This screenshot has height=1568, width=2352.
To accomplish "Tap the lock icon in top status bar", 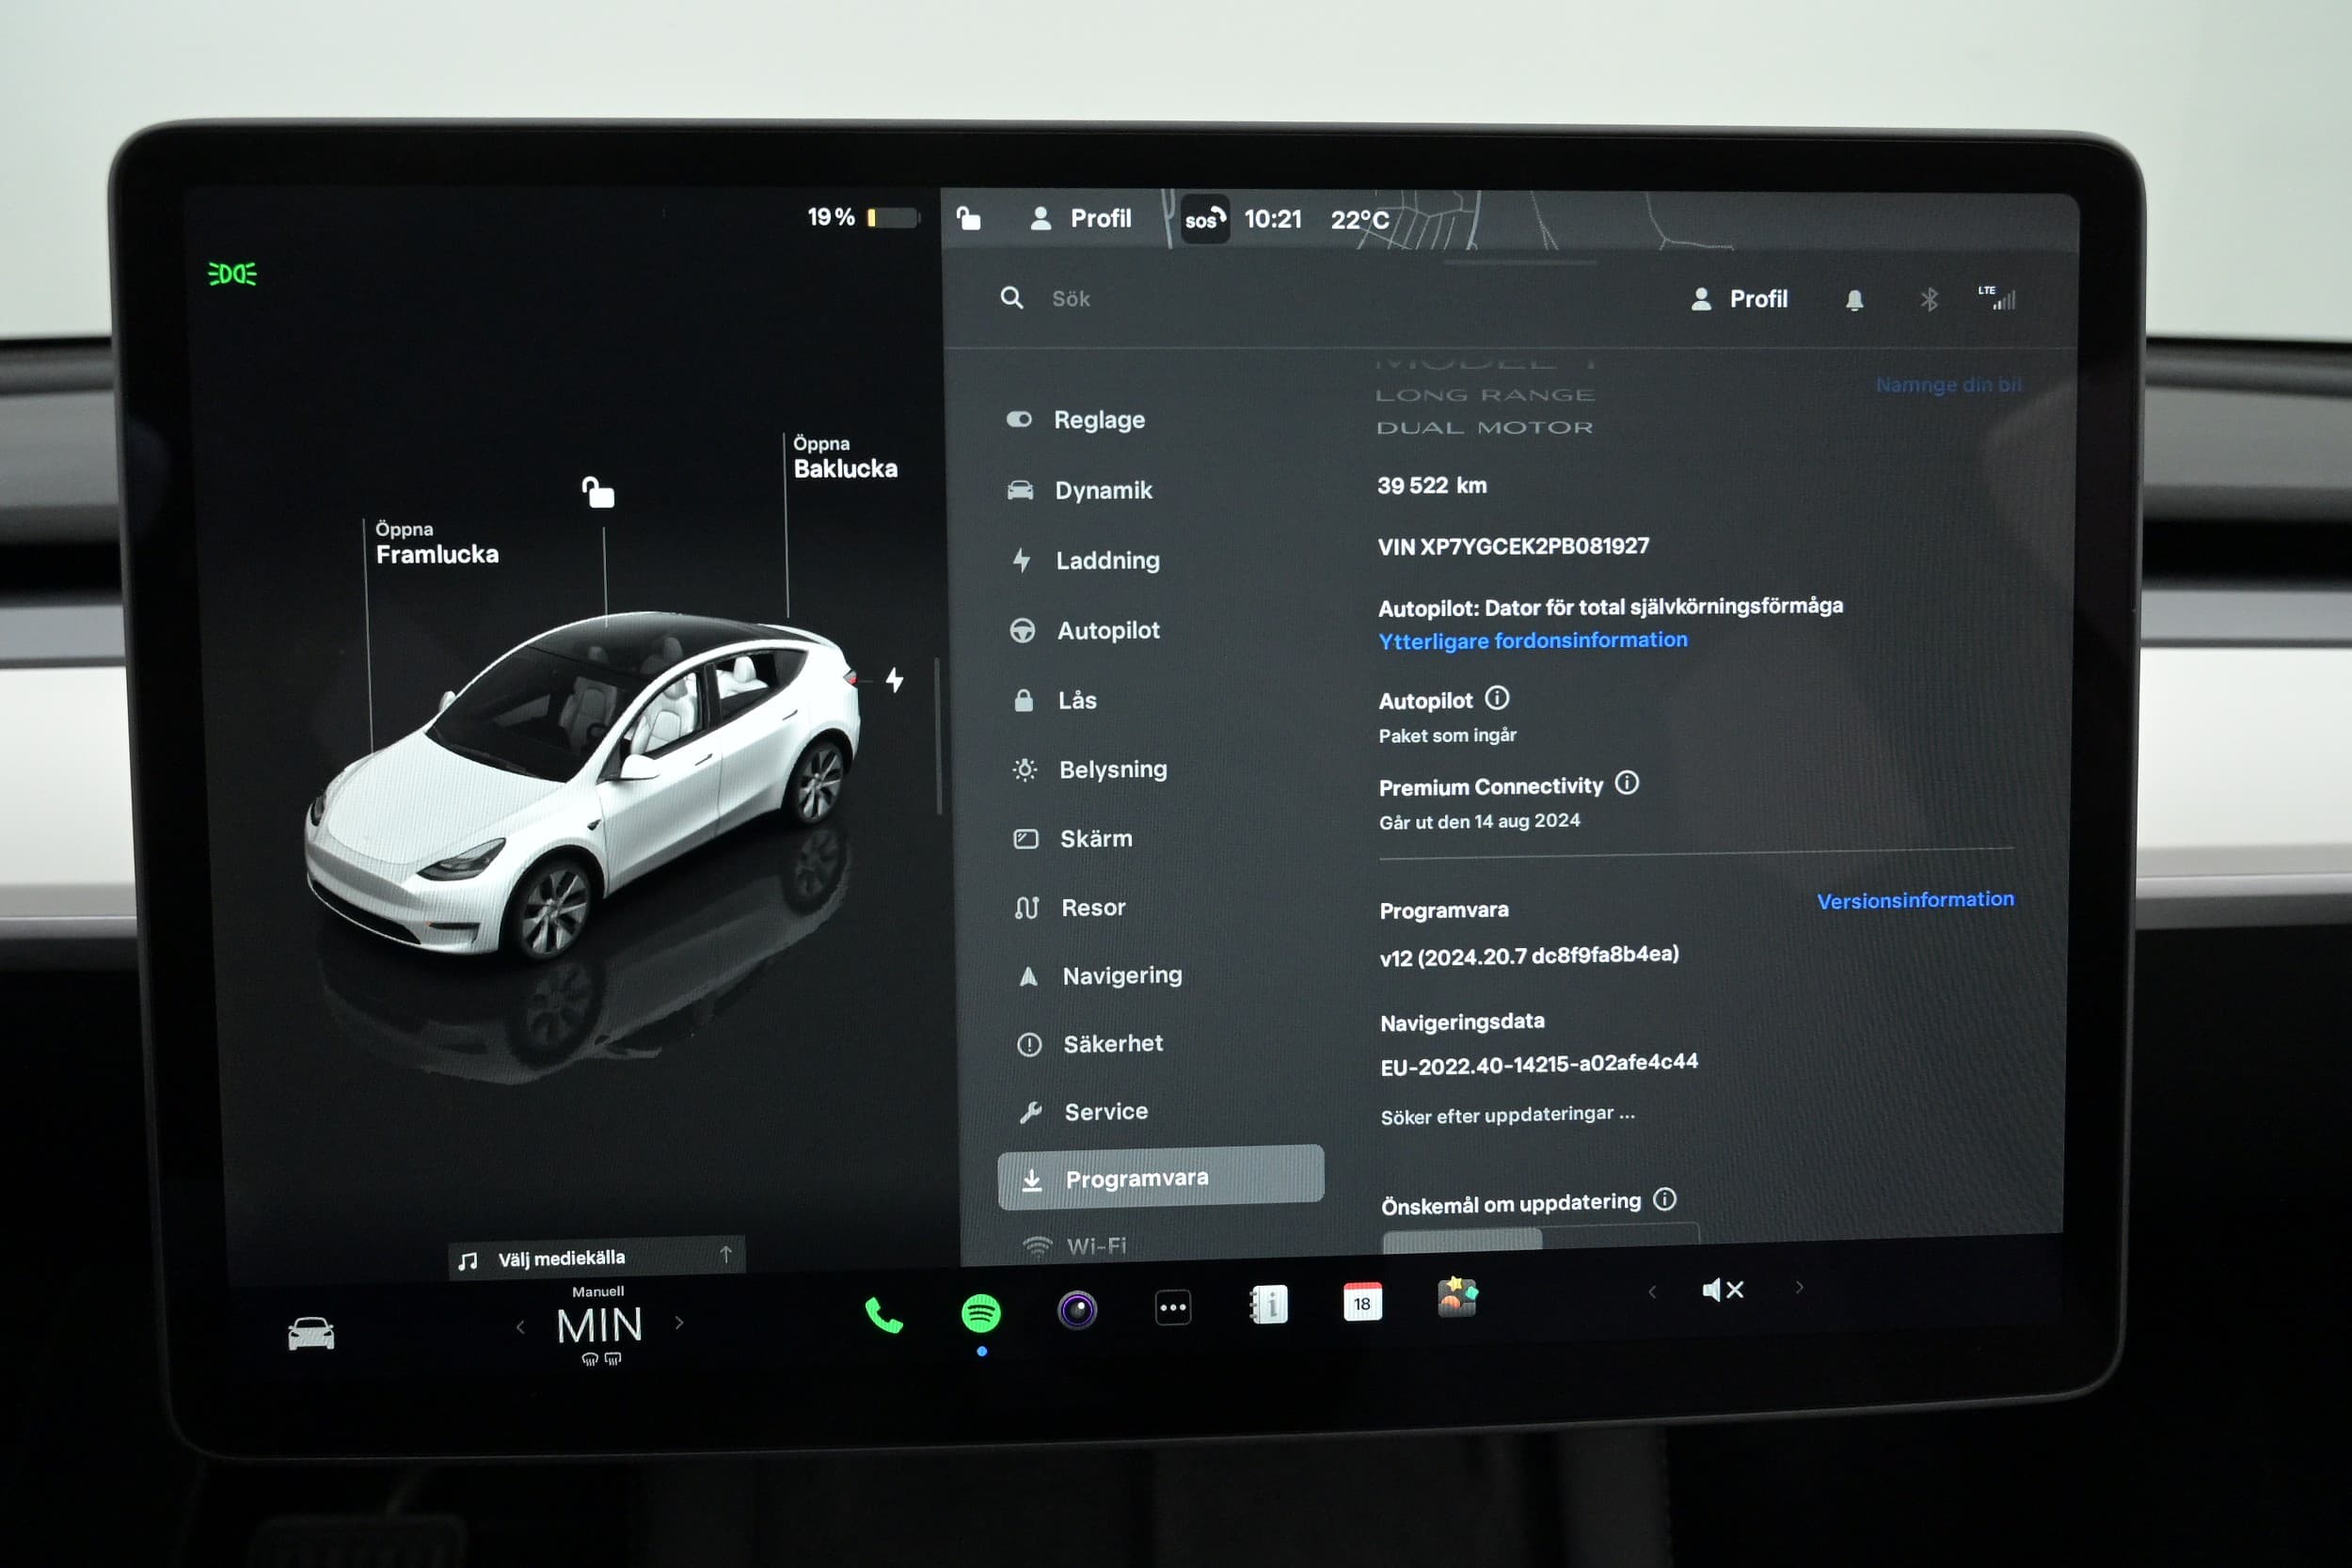I will (968, 217).
